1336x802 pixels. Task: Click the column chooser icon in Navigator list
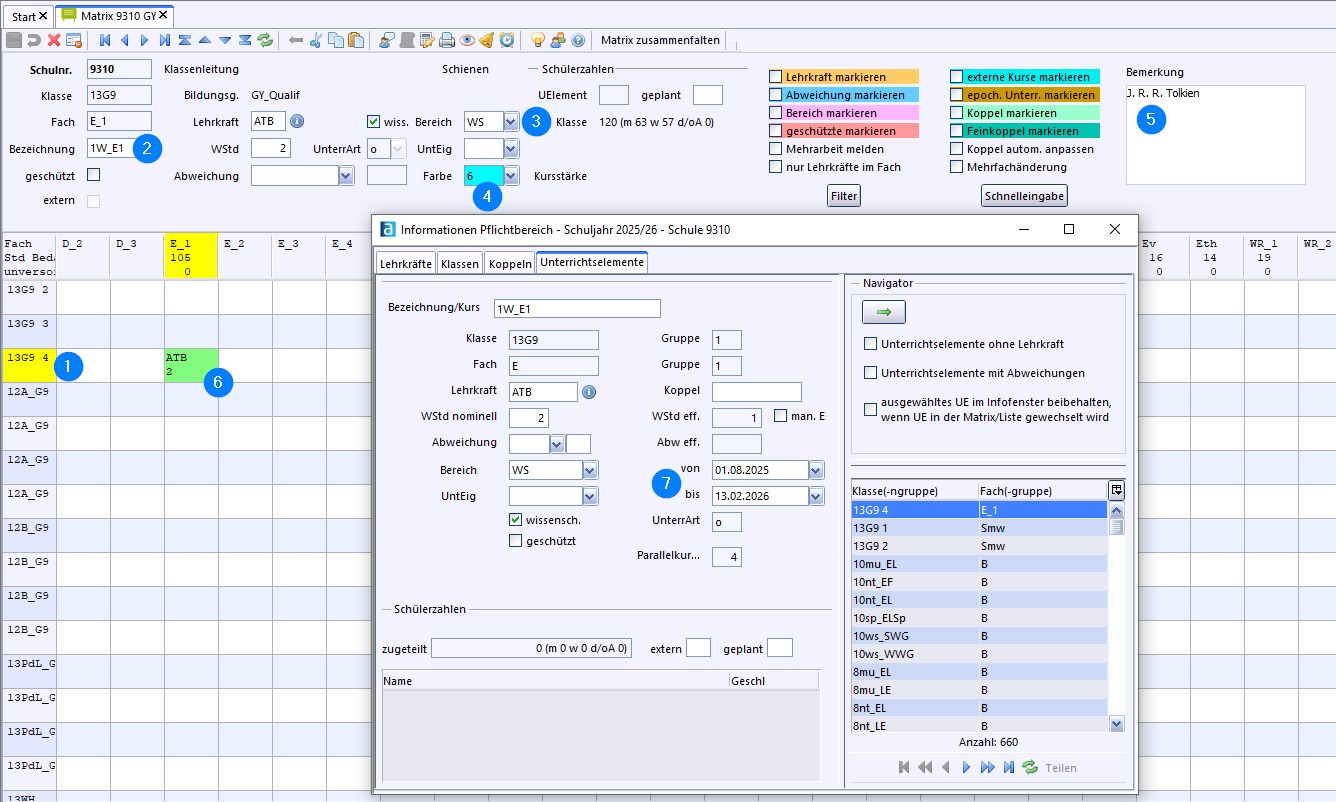pyautogui.click(x=1116, y=489)
